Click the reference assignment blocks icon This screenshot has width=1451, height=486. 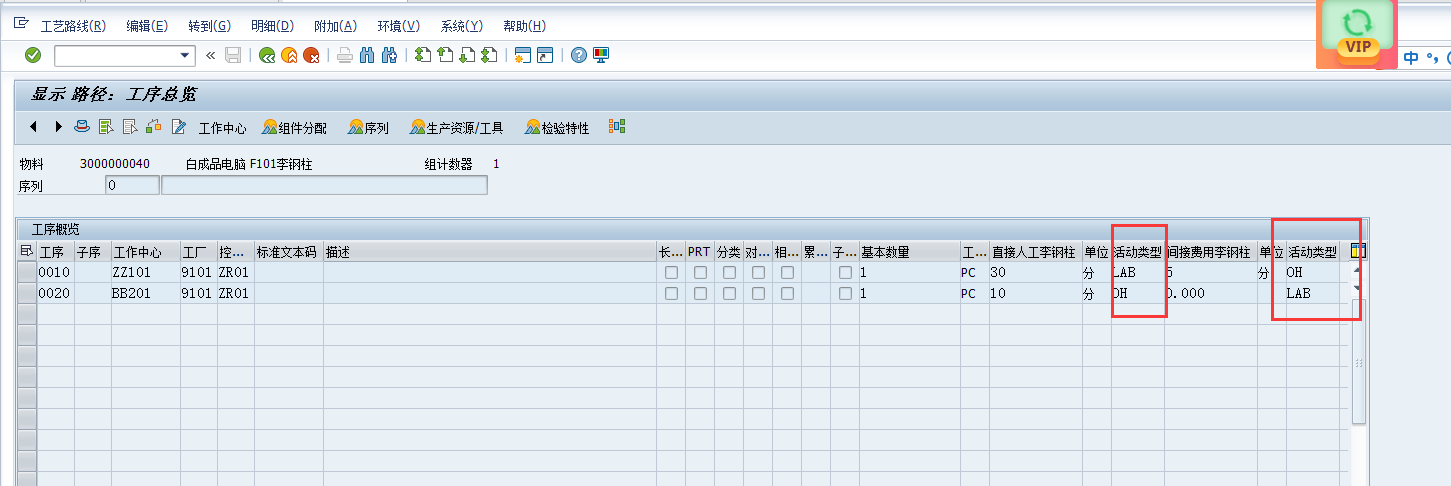(154, 127)
